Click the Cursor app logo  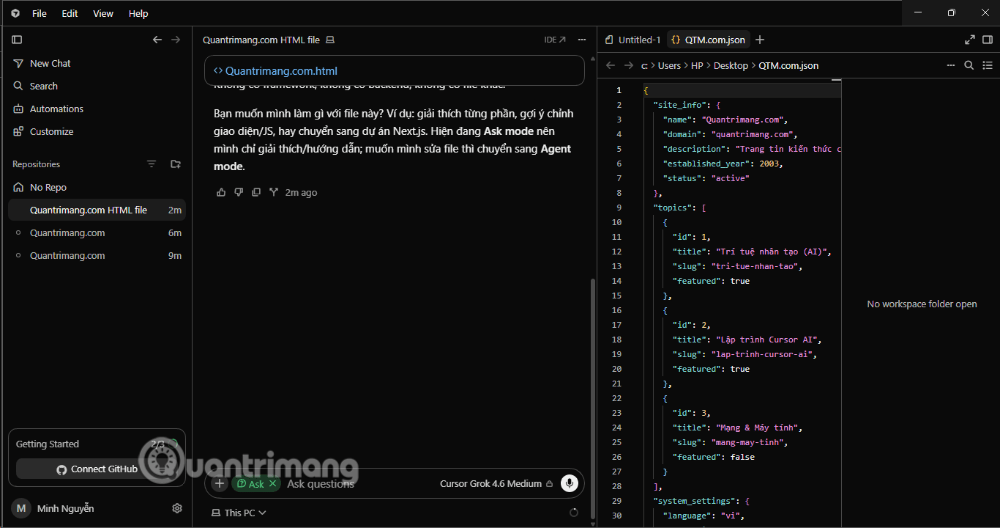tap(15, 13)
